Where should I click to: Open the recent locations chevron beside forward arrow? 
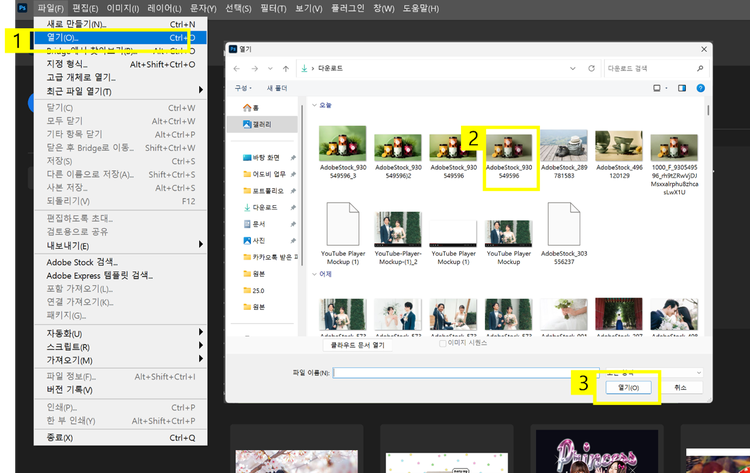(270, 68)
